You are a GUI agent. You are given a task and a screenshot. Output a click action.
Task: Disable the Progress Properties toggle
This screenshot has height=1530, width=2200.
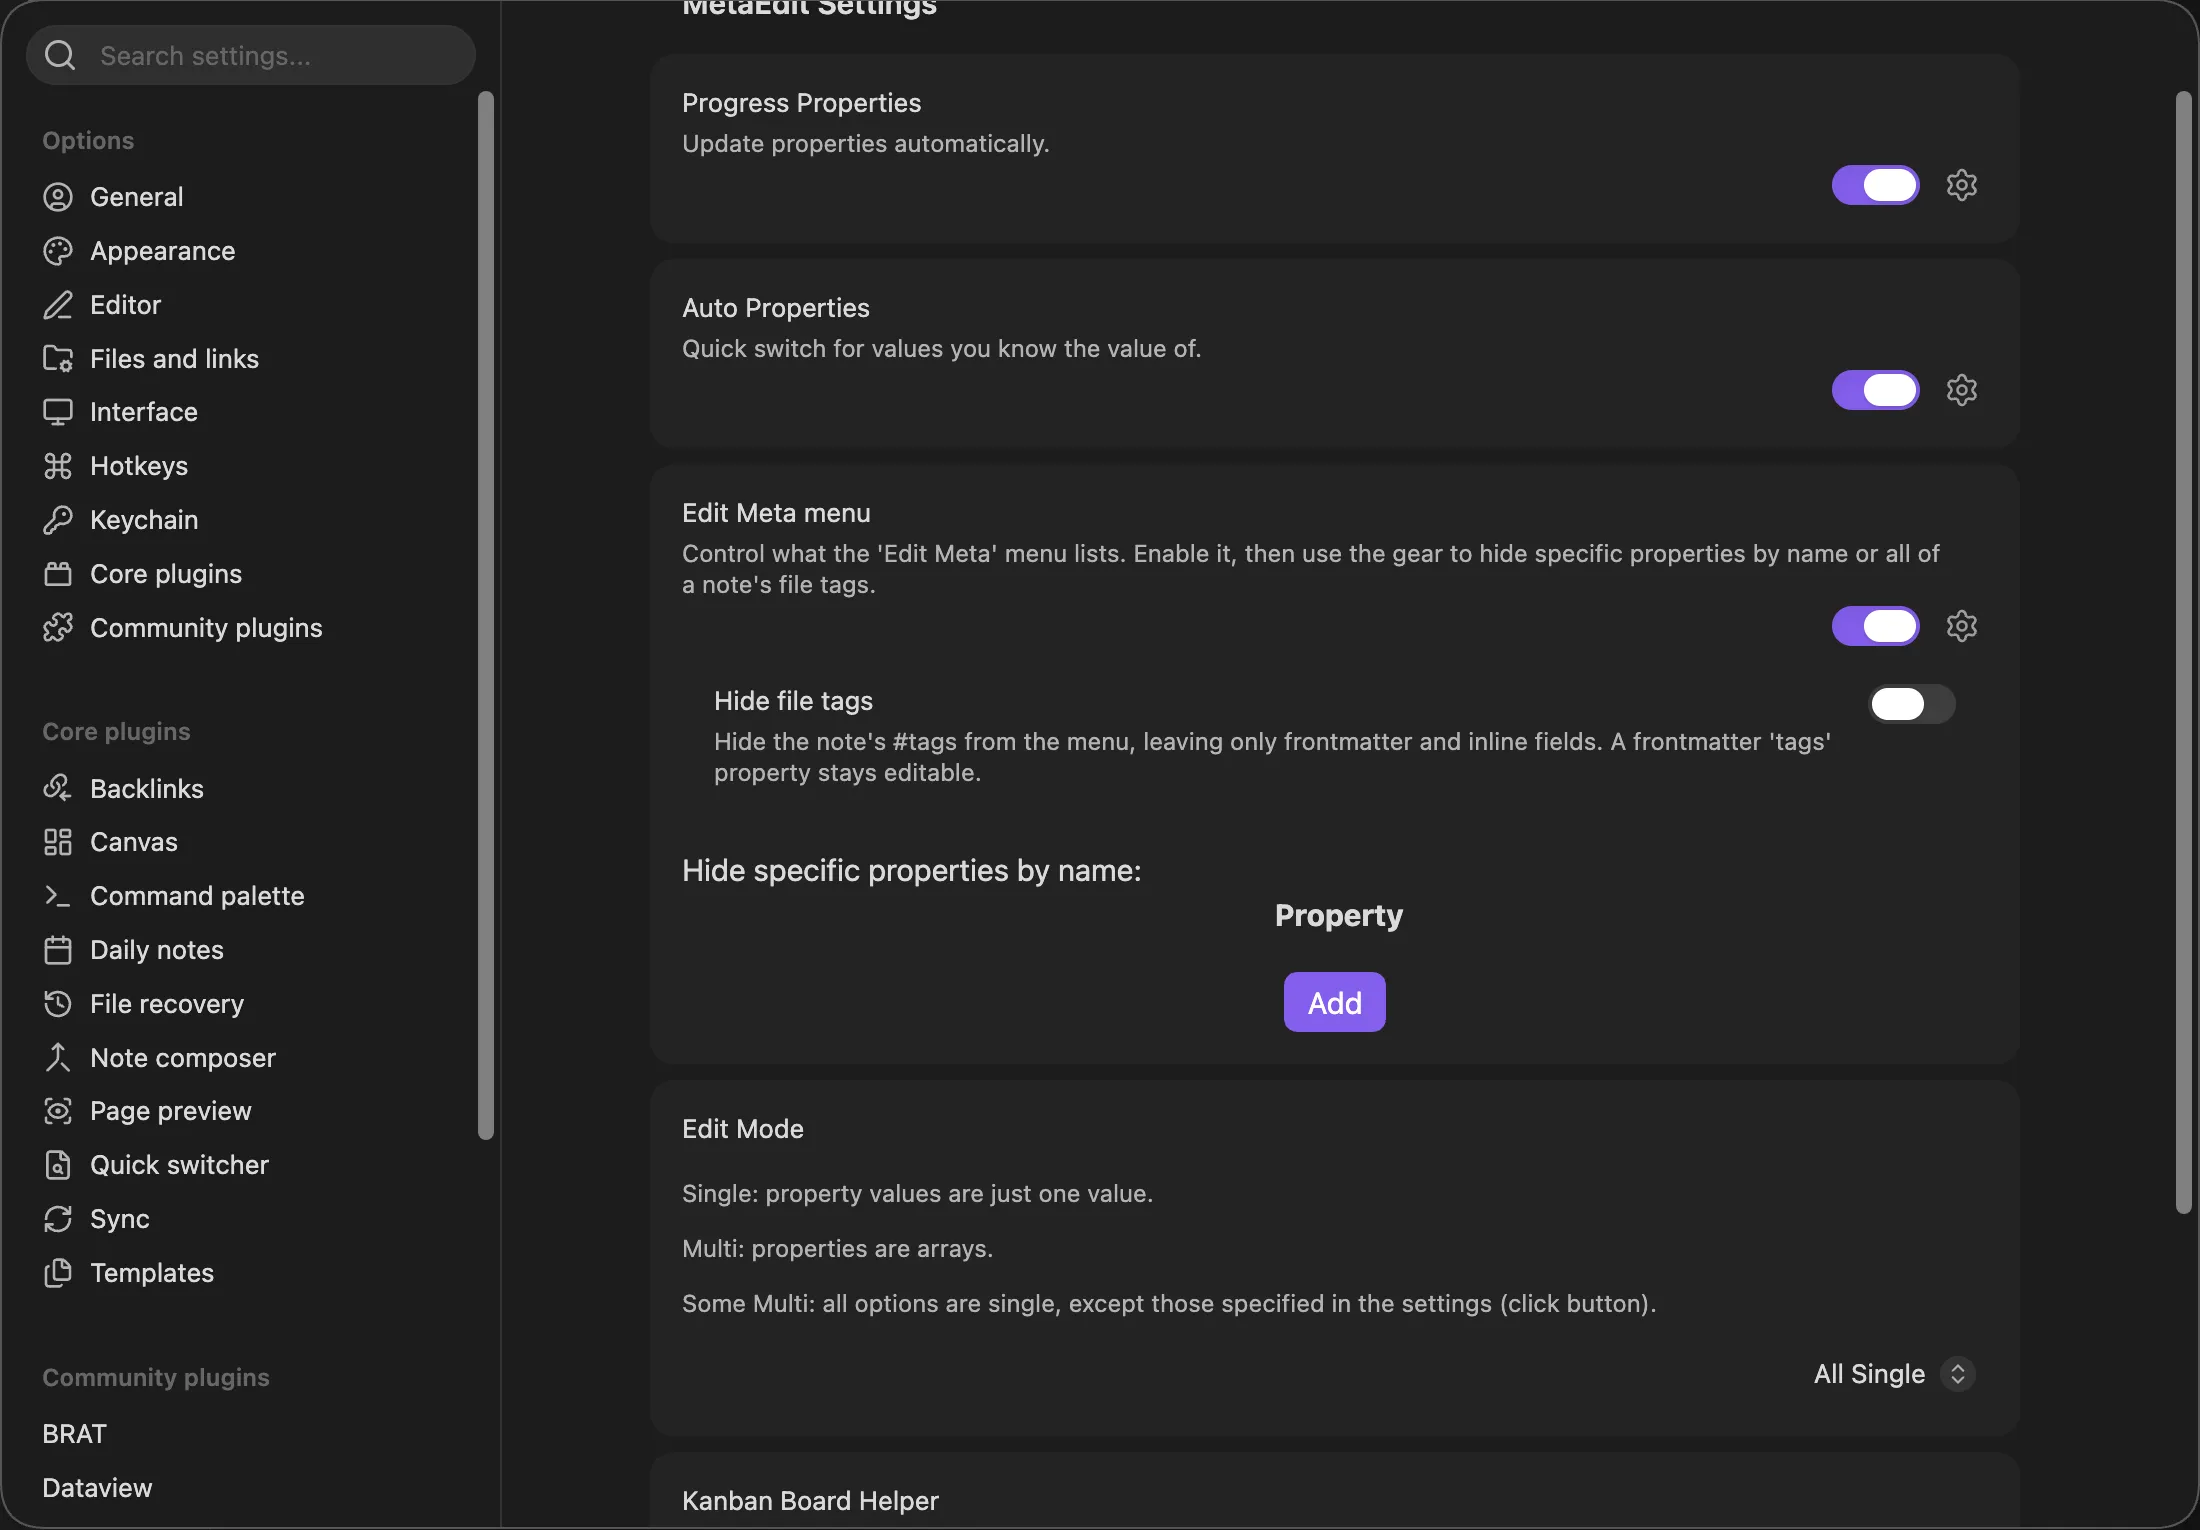[1876, 185]
